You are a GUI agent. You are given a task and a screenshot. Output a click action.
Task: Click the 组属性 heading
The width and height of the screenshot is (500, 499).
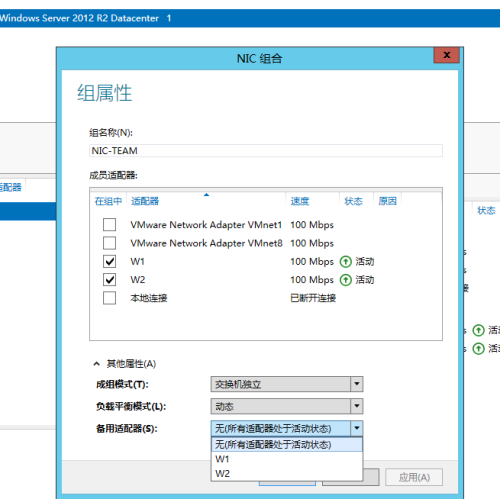[x=105, y=93]
